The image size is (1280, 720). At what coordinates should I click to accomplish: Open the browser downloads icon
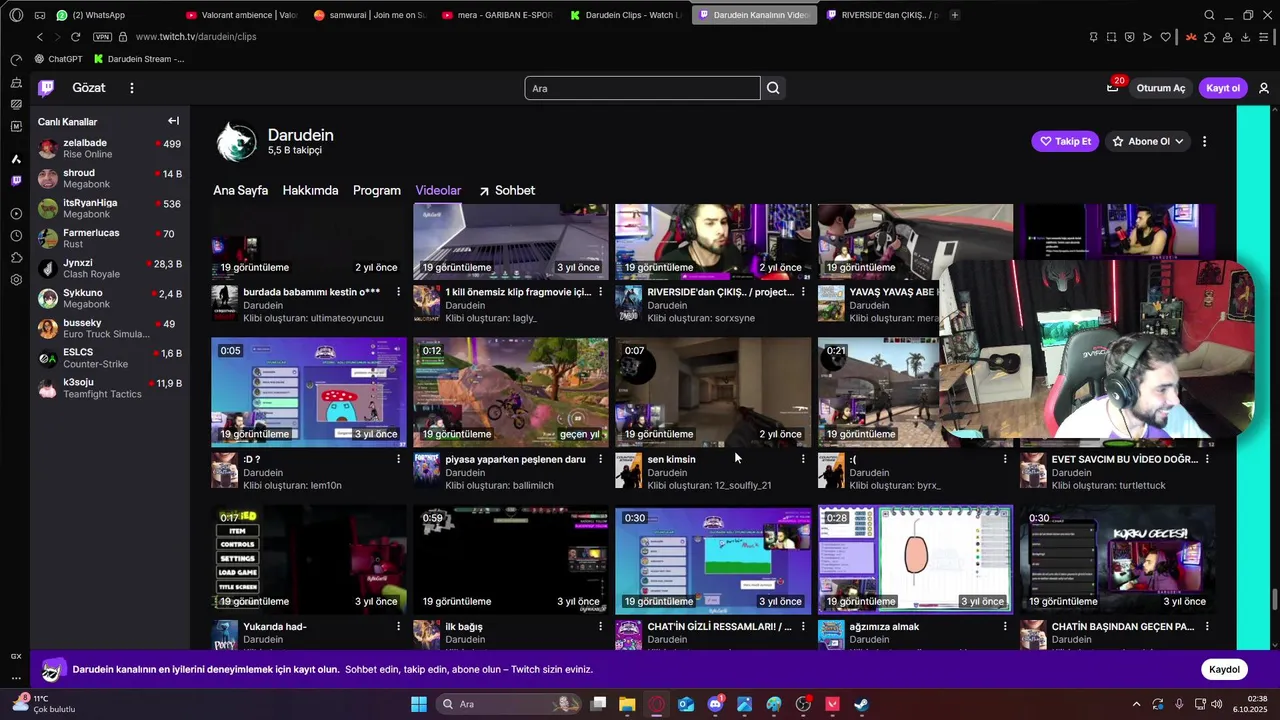1246,37
